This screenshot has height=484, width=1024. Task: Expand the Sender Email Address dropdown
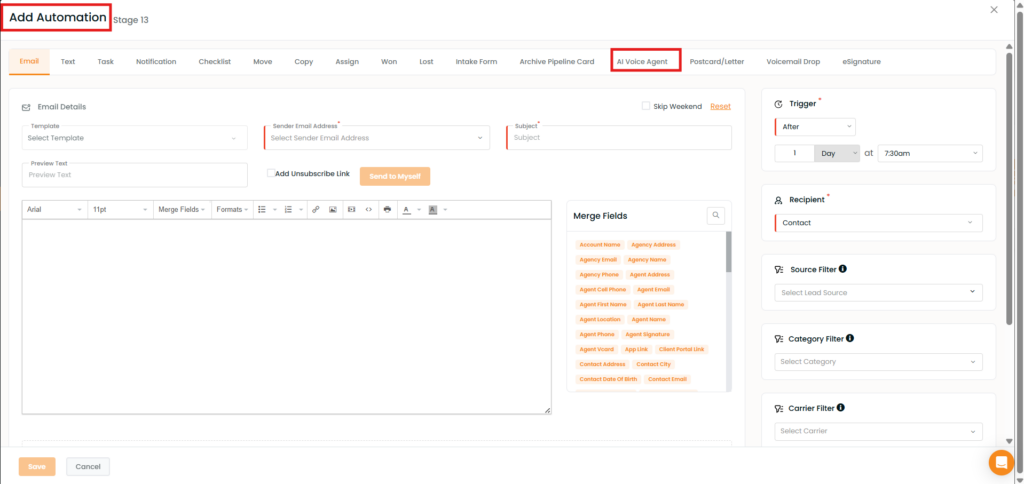point(378,138)
